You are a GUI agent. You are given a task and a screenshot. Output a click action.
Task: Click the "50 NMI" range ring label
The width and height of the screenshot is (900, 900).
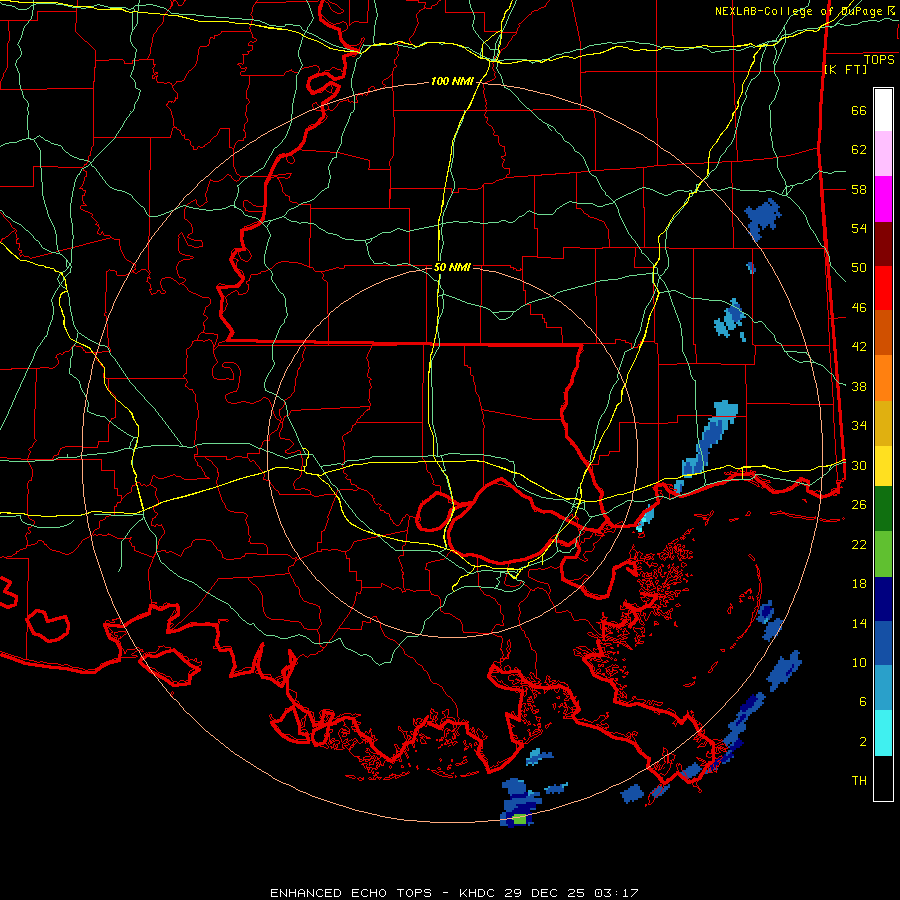tap(452, 267)
